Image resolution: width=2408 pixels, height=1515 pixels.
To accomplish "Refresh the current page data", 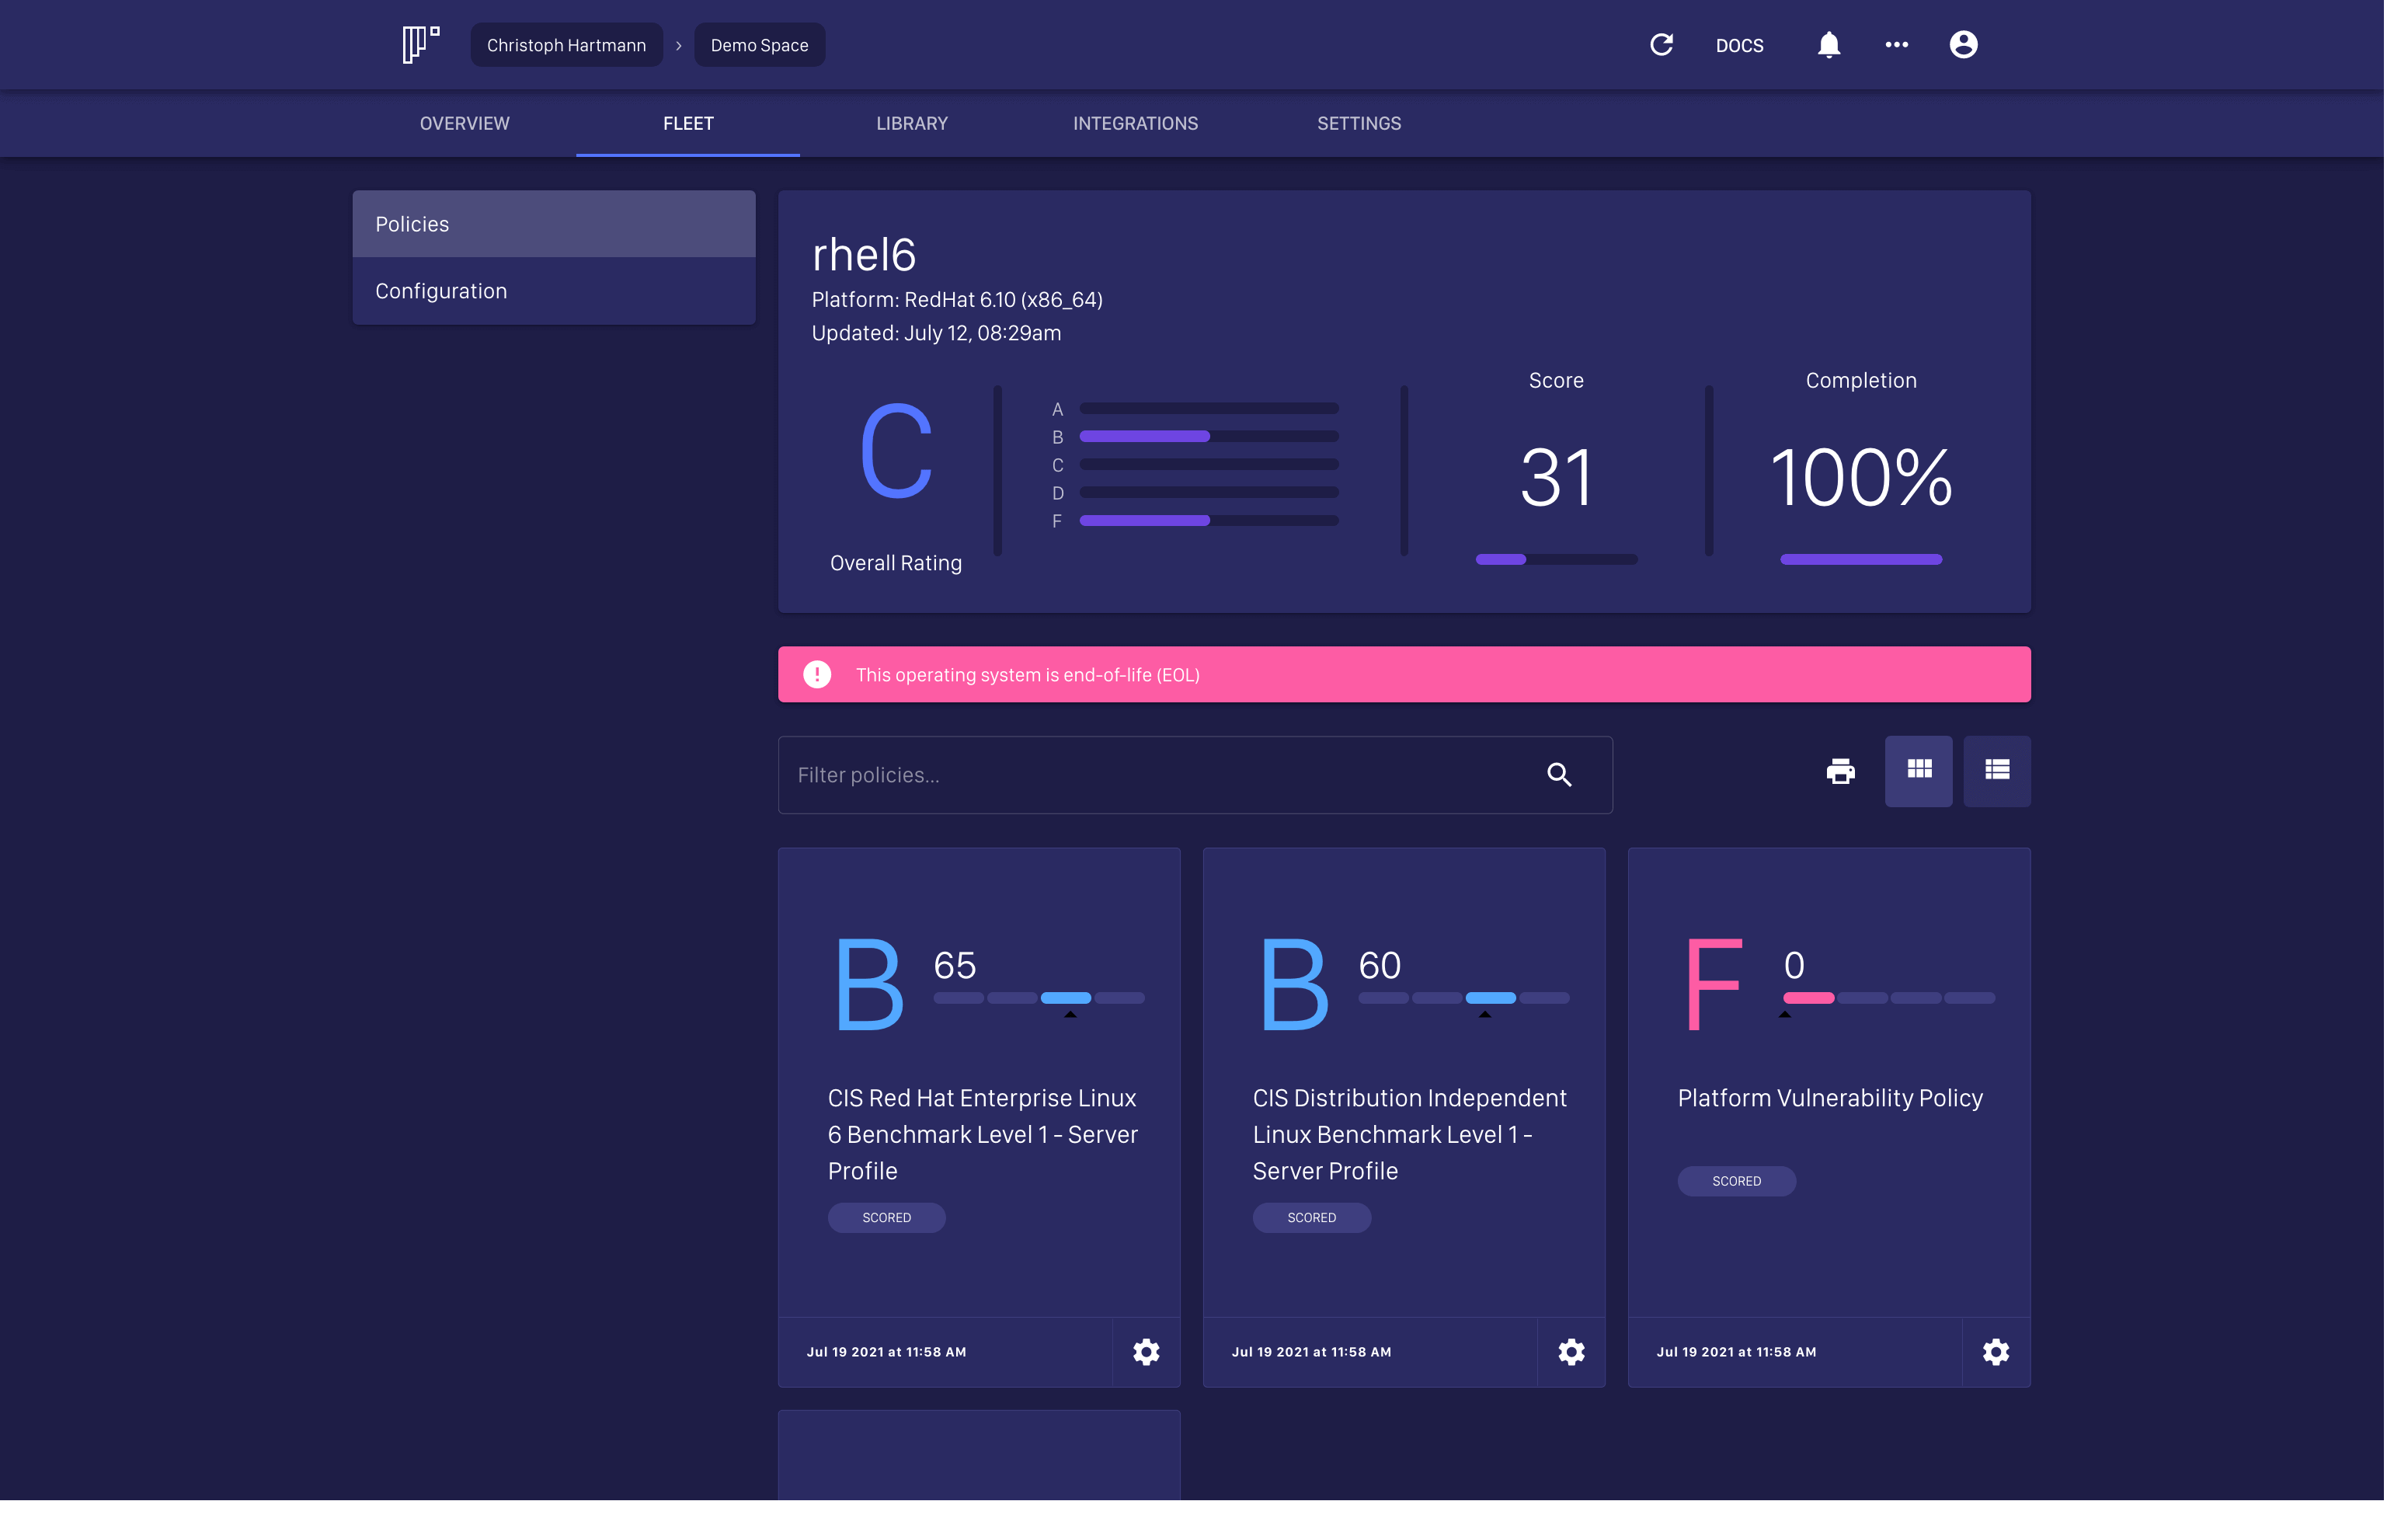I will click(x=1661, y=45).
